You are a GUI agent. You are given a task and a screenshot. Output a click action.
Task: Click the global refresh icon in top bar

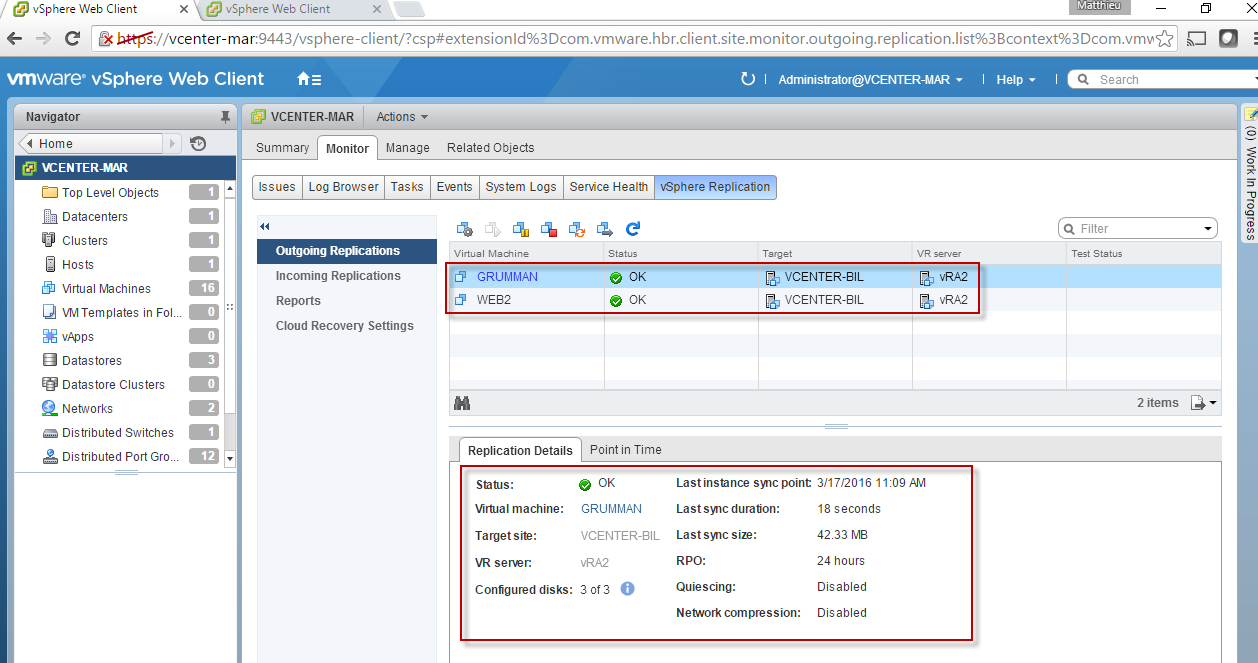click(747, 79)
